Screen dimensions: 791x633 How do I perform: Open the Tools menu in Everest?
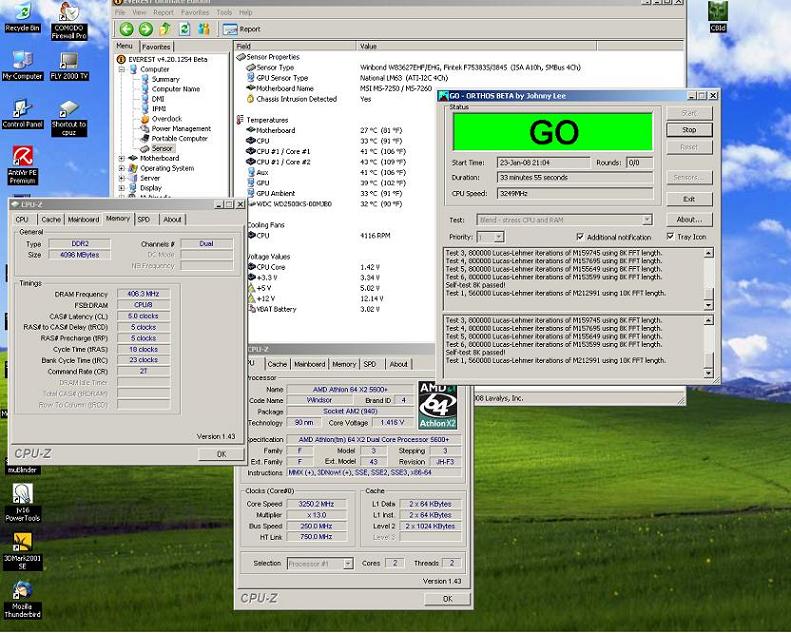tap(224, 12)
